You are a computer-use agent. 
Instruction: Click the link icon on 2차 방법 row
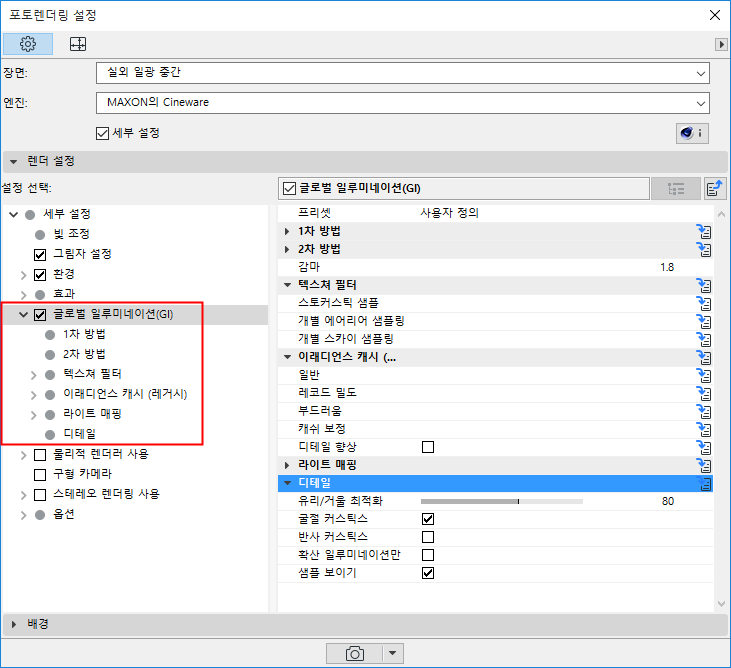pos(704,249)
